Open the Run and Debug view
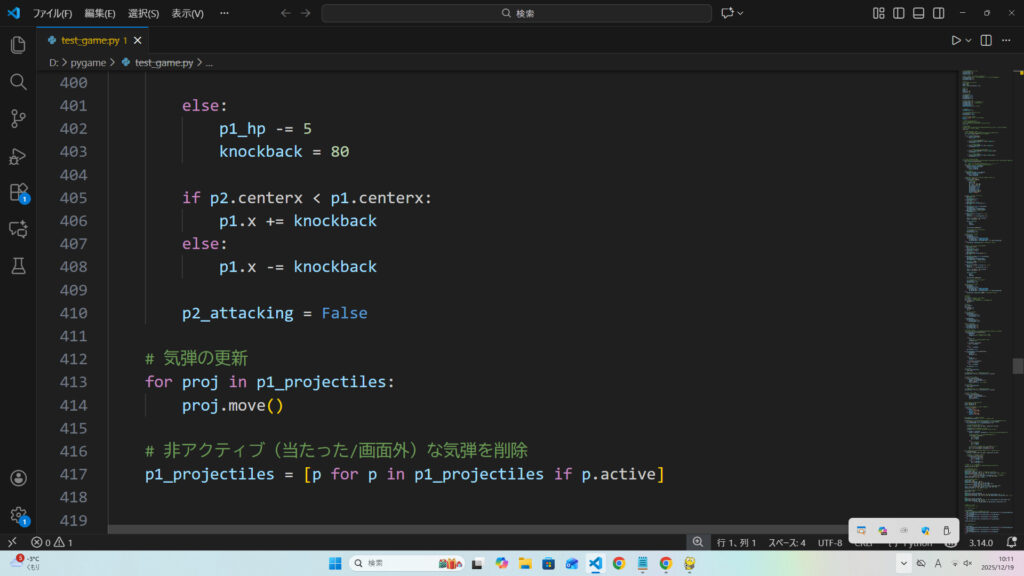The height and width of the screenshot is (576, 1024). tap(17, 155)
